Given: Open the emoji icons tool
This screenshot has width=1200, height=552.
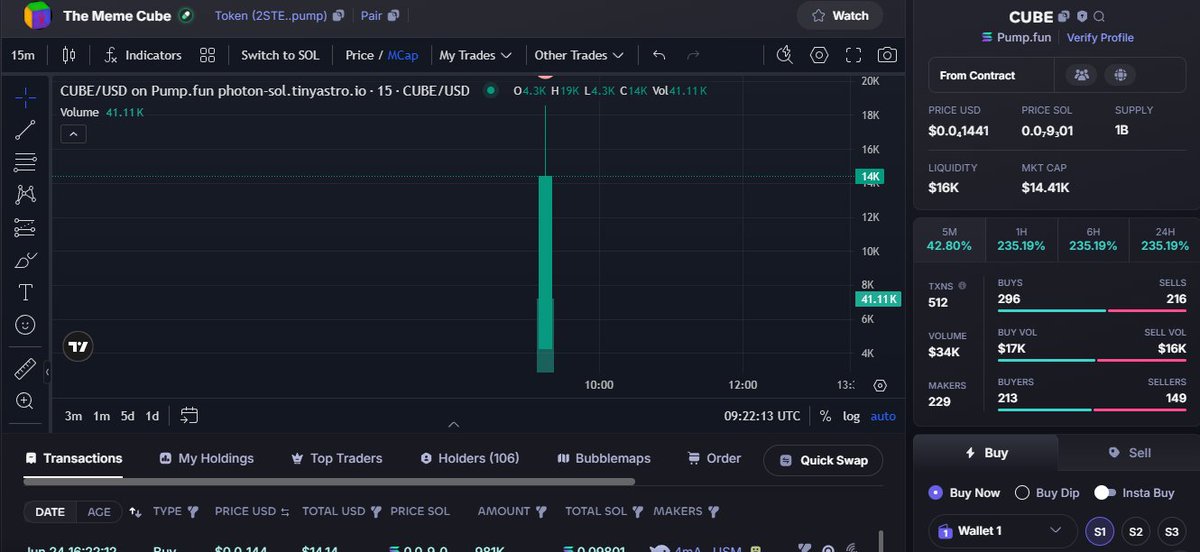Looking at the screenshot, I should 26,325.
